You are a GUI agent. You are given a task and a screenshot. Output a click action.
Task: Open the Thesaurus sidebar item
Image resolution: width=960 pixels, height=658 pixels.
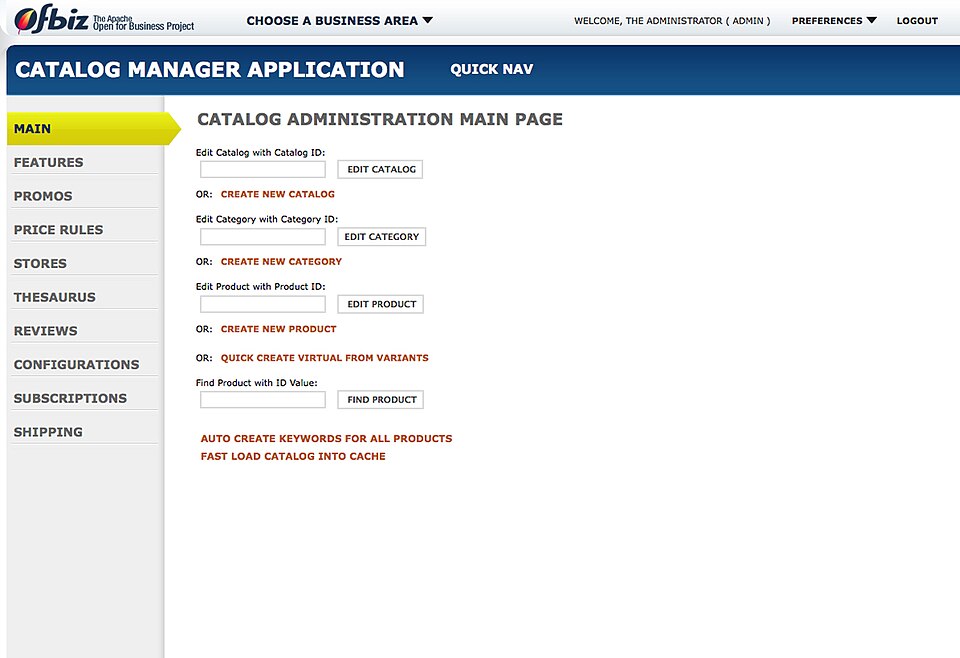point(54,297)
